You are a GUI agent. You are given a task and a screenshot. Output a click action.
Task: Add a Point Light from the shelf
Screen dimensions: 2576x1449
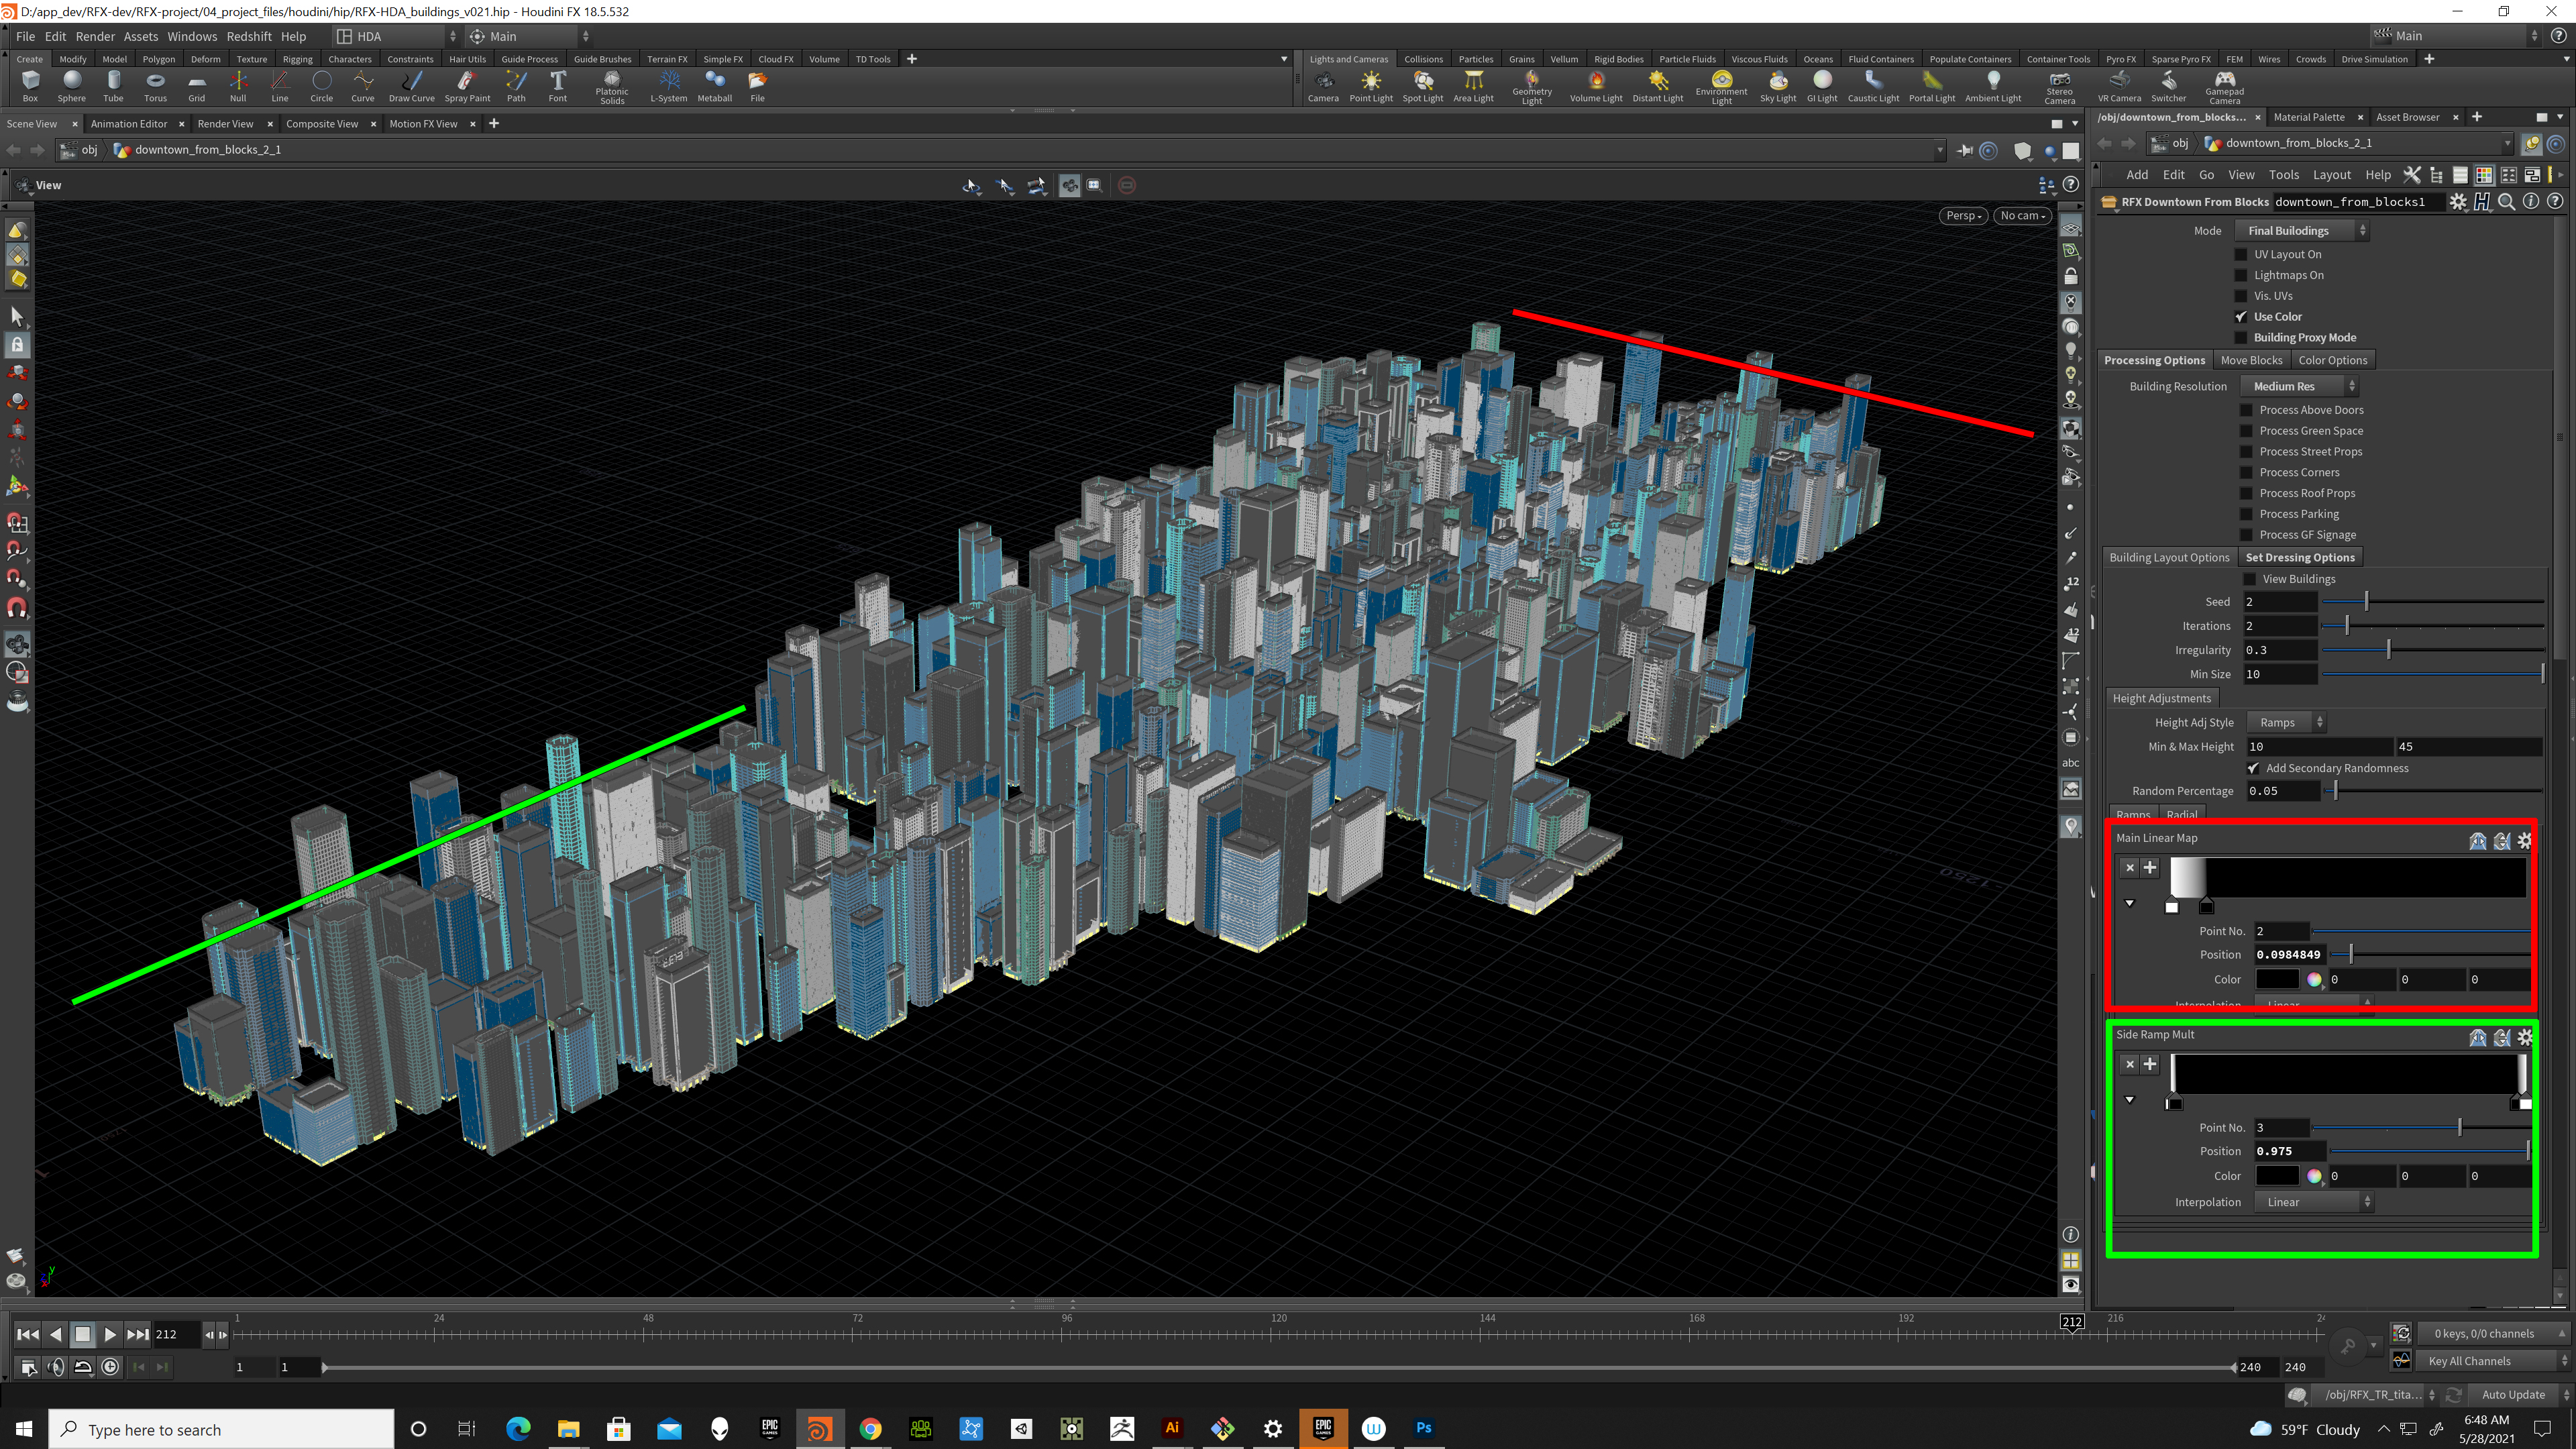click(1371, 86)
